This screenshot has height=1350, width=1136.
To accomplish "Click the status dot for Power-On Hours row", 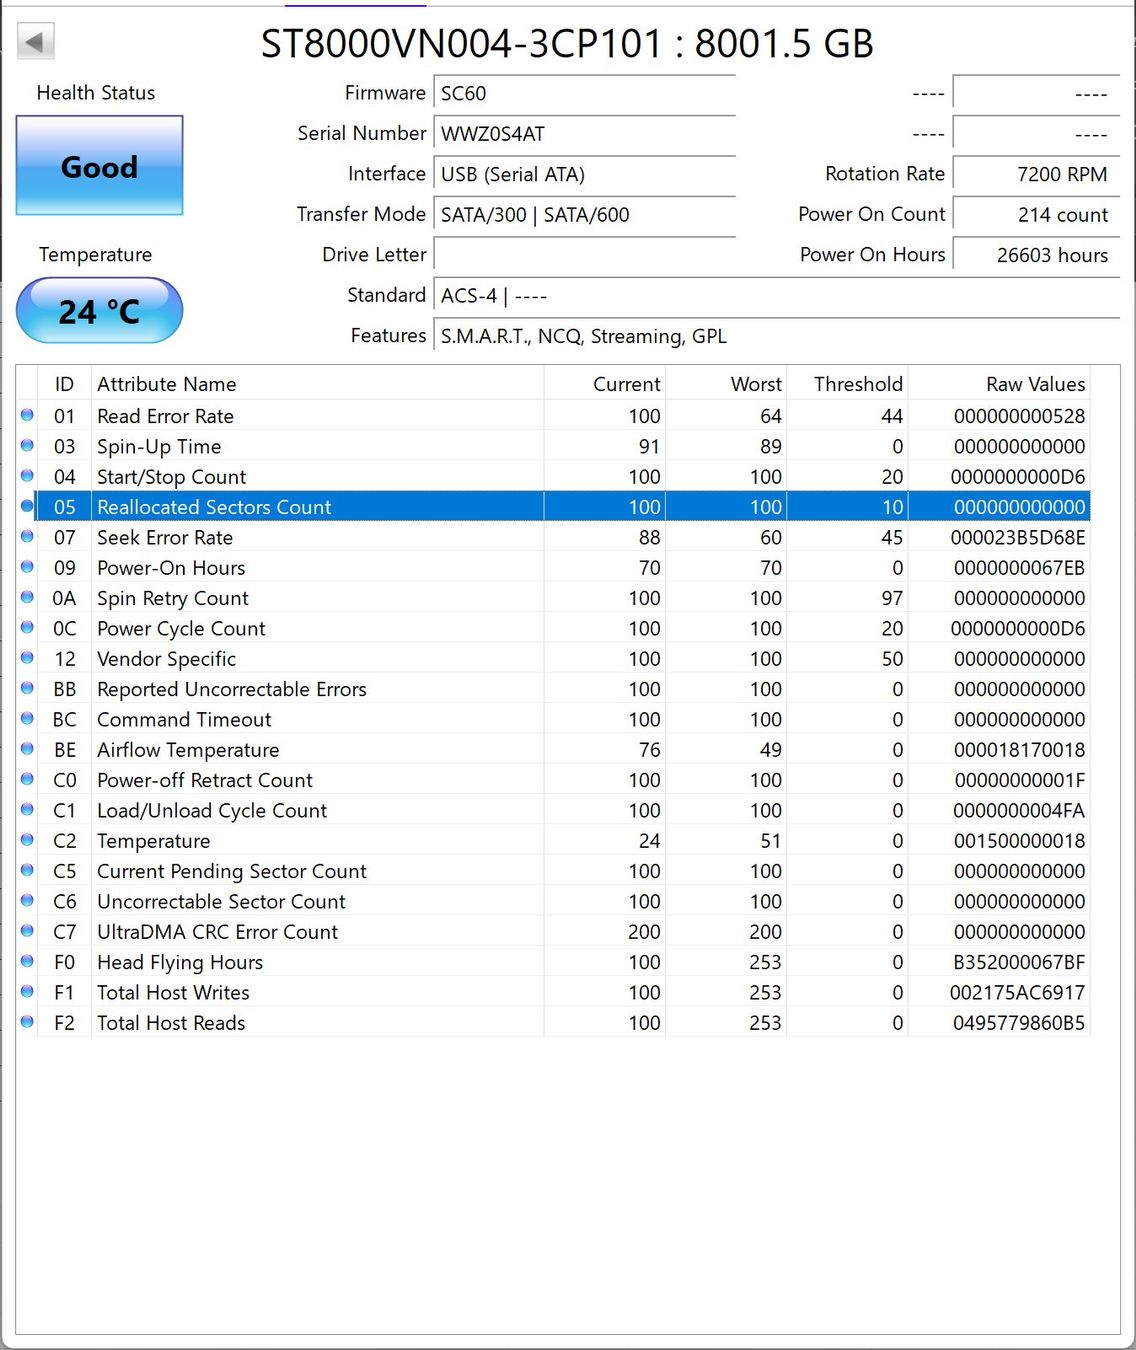I will coord(27,567).
